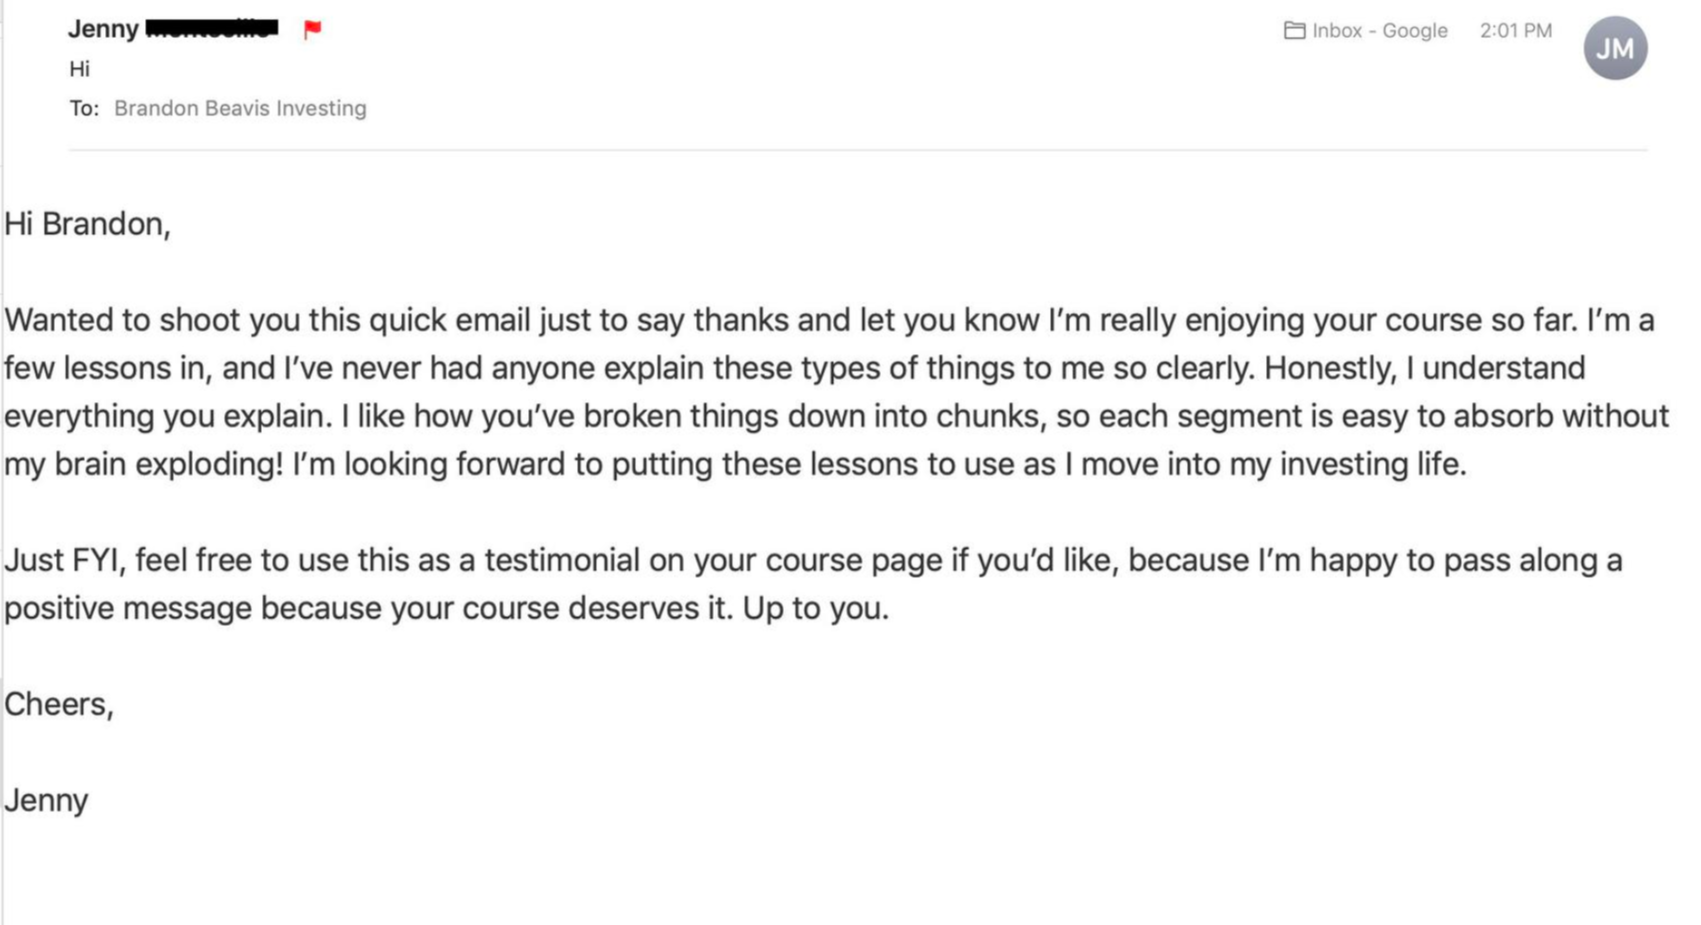The width and height of the screenshot is (1701, 925).
Task: Click the word "testimonial" in the body
Action: [562, 560]
